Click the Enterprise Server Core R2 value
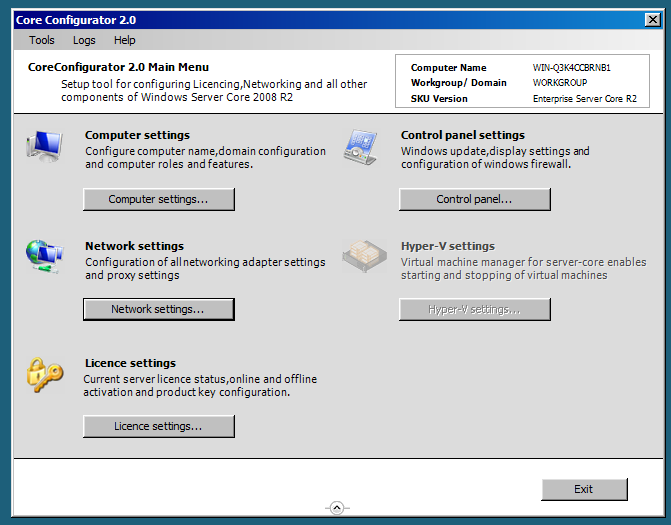671x525 pixels. coord(585,99)
